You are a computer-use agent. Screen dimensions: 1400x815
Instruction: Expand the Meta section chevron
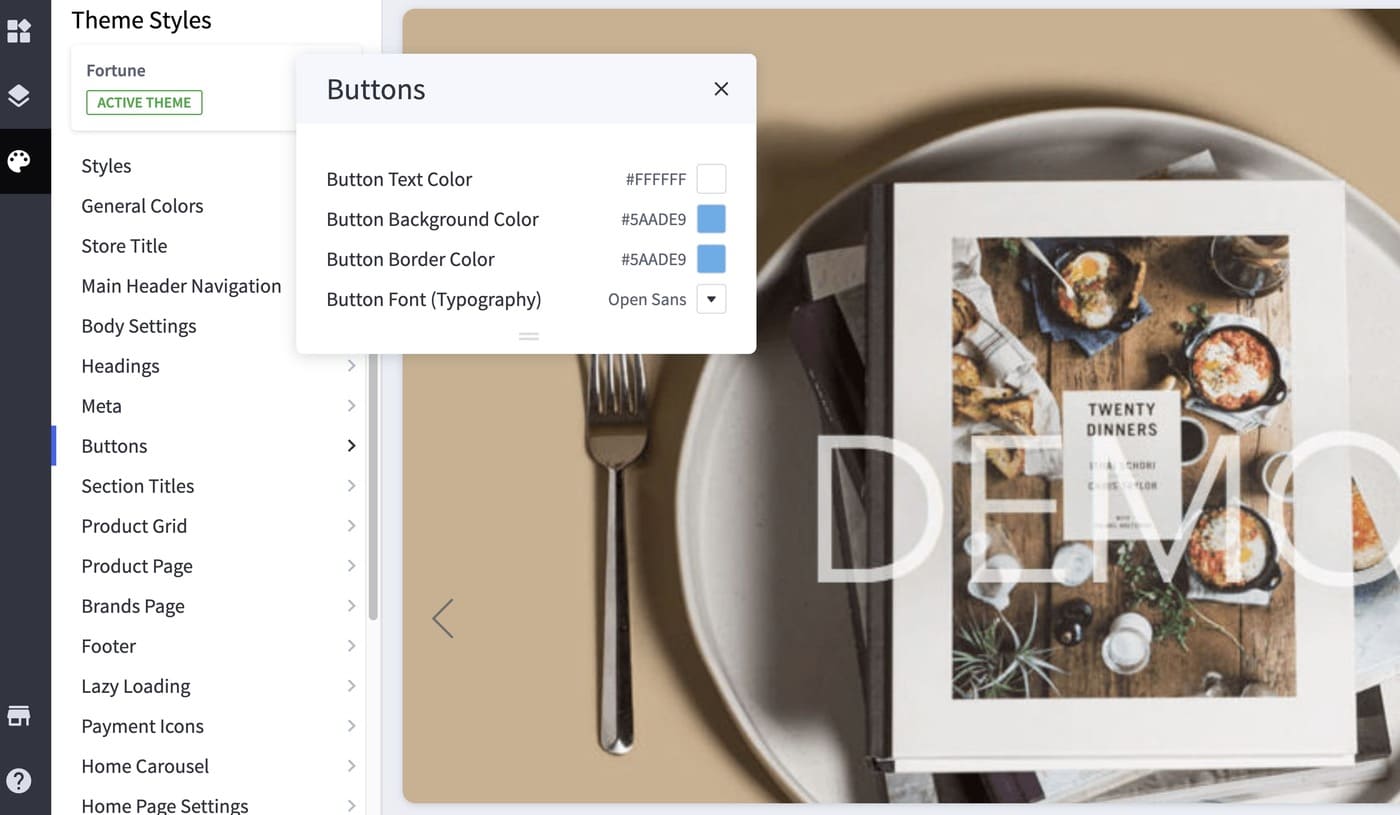pyautogui.click(x=351, y=406)
